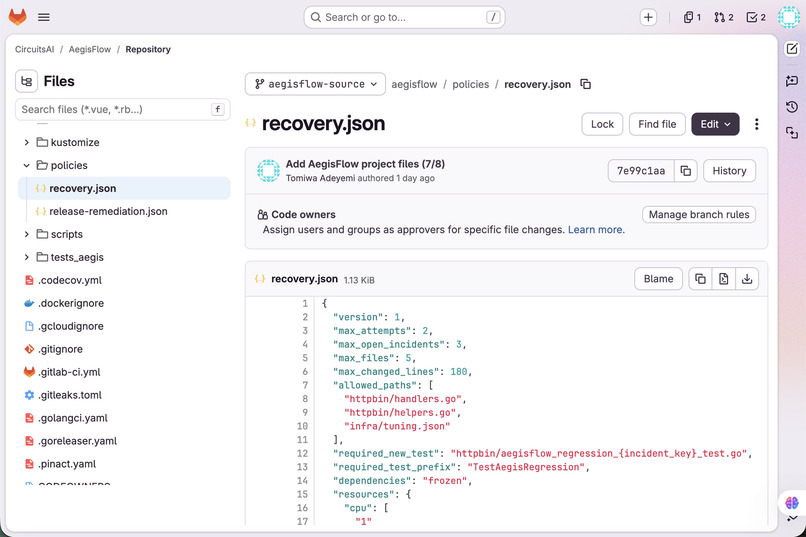Image resolution: width=806 pixels, height=537 pixels.
Task: Go to AegisFlow breadcrumb
Action: click(x=90, y=49)
